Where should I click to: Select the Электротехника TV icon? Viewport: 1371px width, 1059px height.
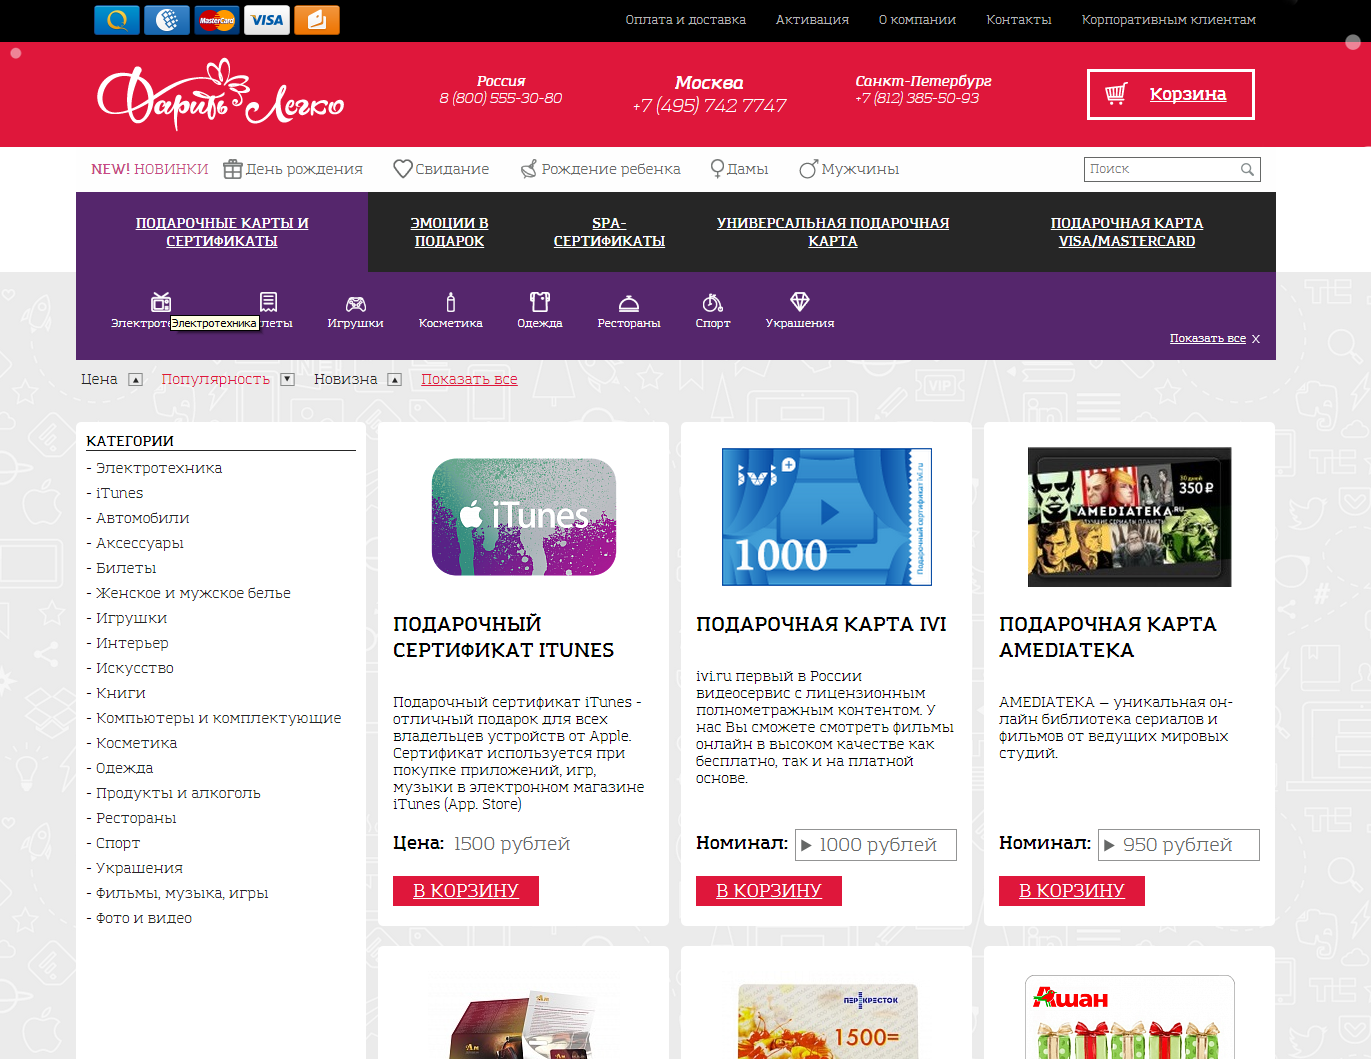coord(161,302)
